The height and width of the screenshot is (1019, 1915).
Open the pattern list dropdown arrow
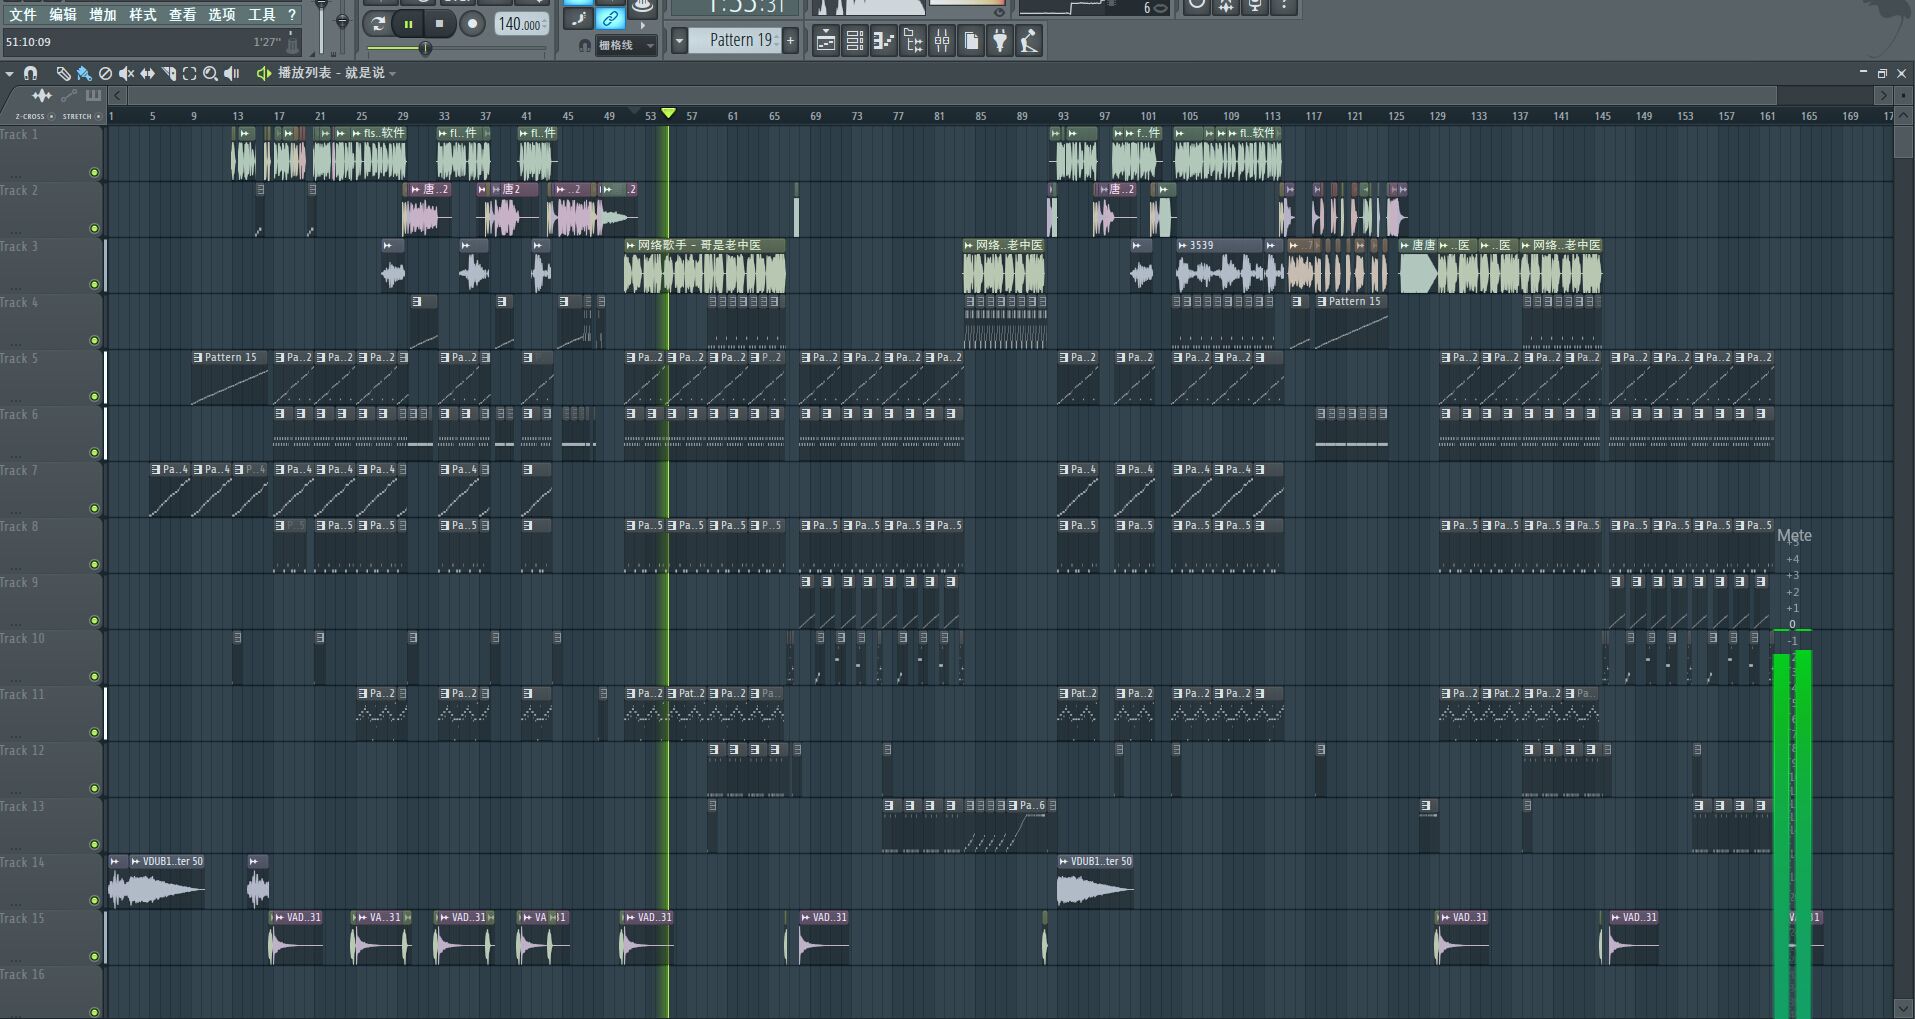[x=680, y=40]
